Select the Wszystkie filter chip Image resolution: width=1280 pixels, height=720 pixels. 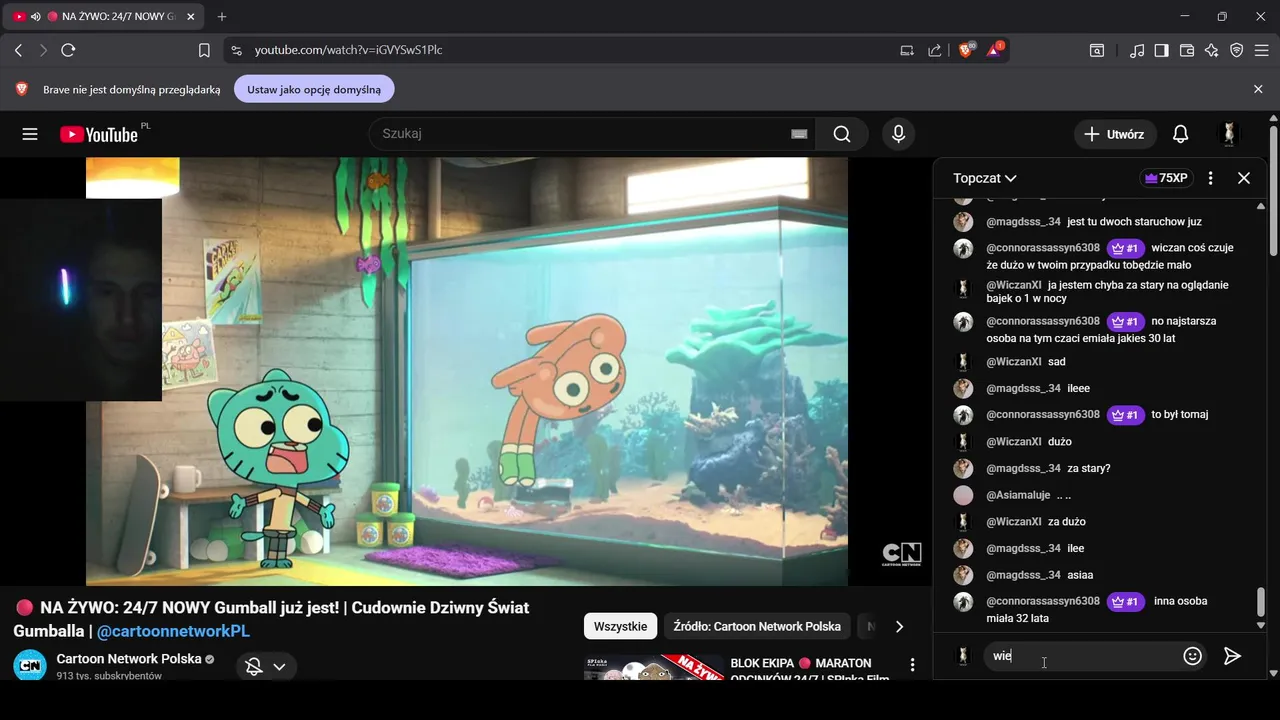[x=620, y=627]
